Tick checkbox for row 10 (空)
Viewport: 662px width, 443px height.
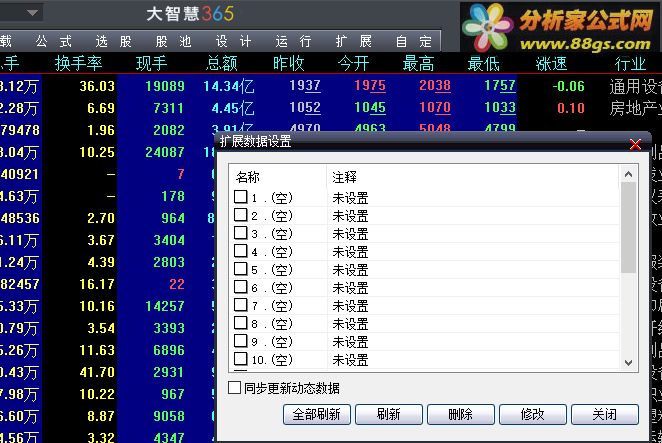tap(241, 359)
